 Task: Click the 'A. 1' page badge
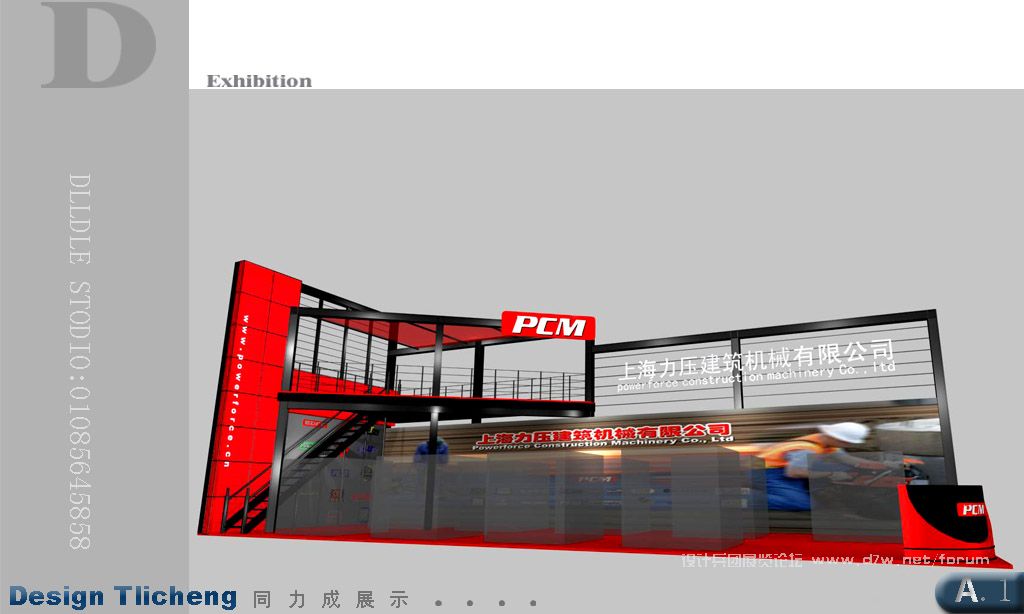pyautogui.click(x=980, y=591)
